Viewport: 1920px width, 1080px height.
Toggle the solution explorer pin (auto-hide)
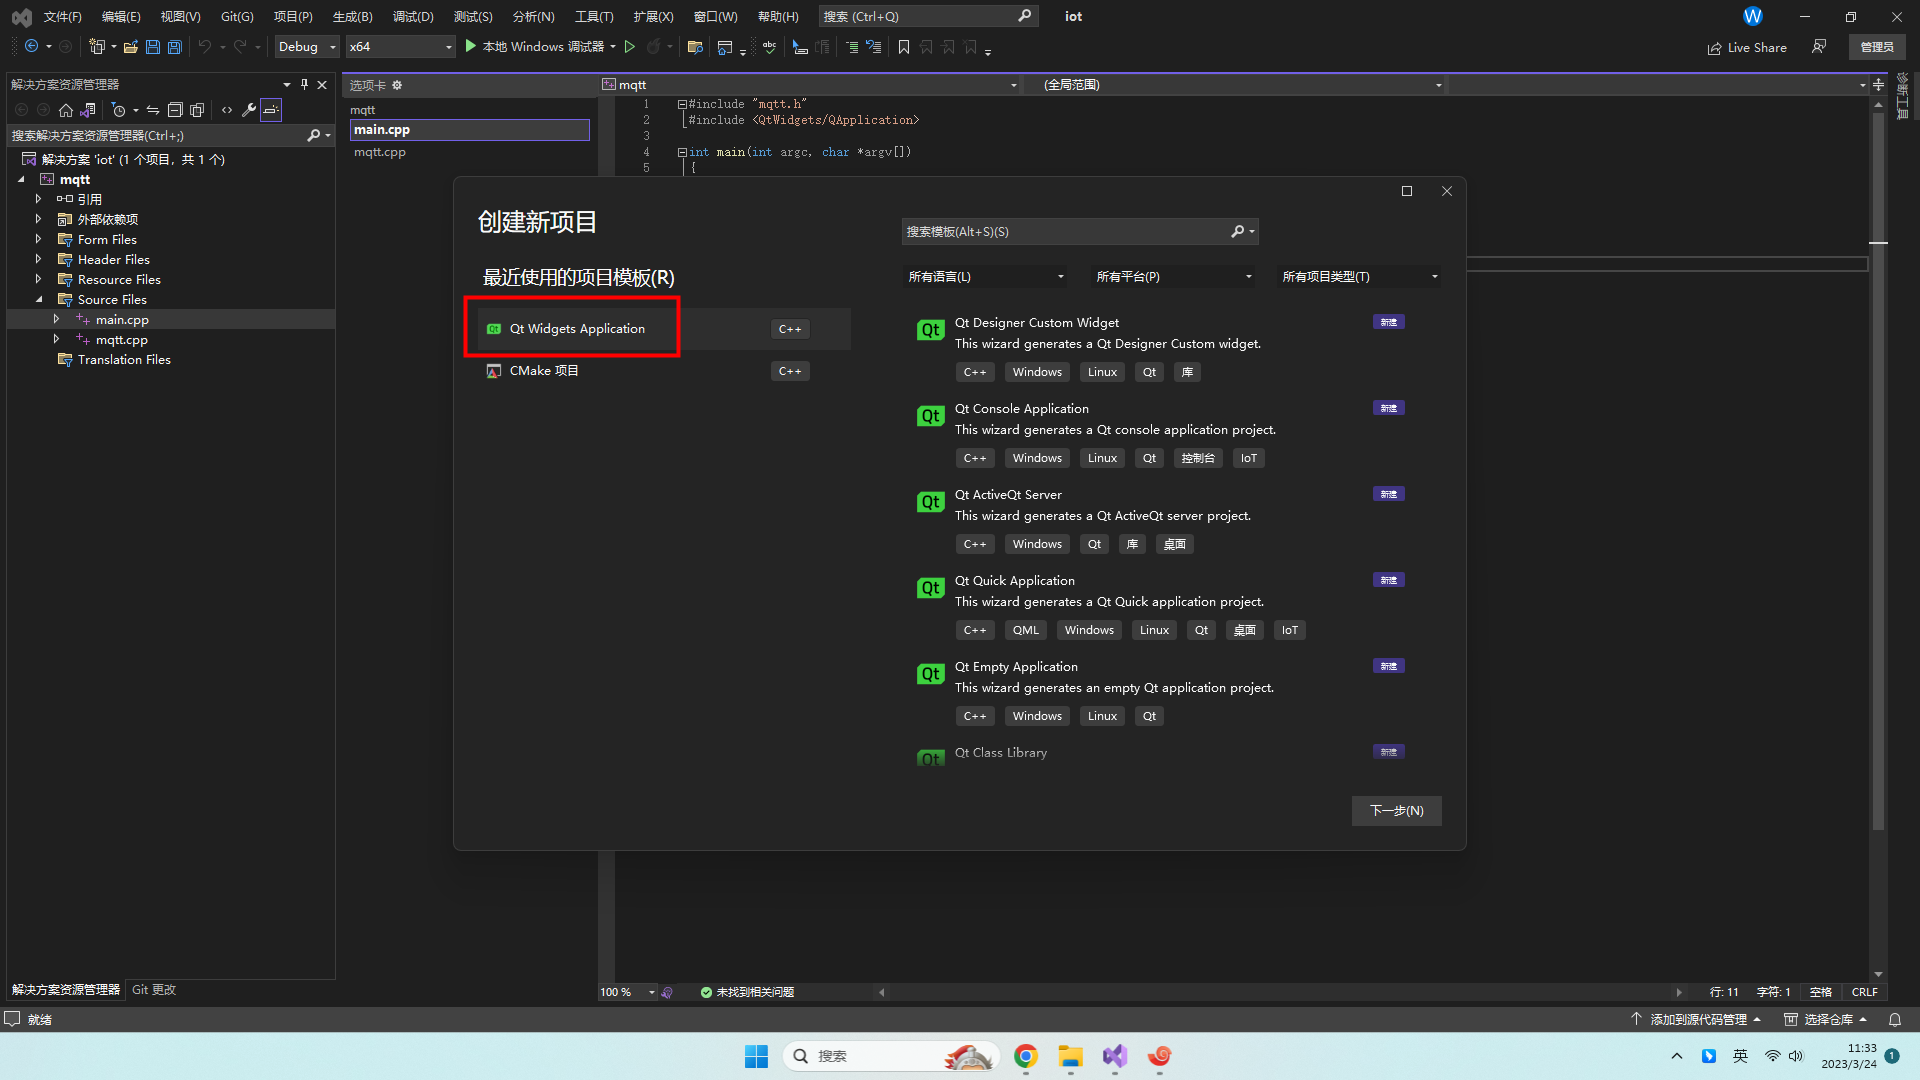point(304,85)
